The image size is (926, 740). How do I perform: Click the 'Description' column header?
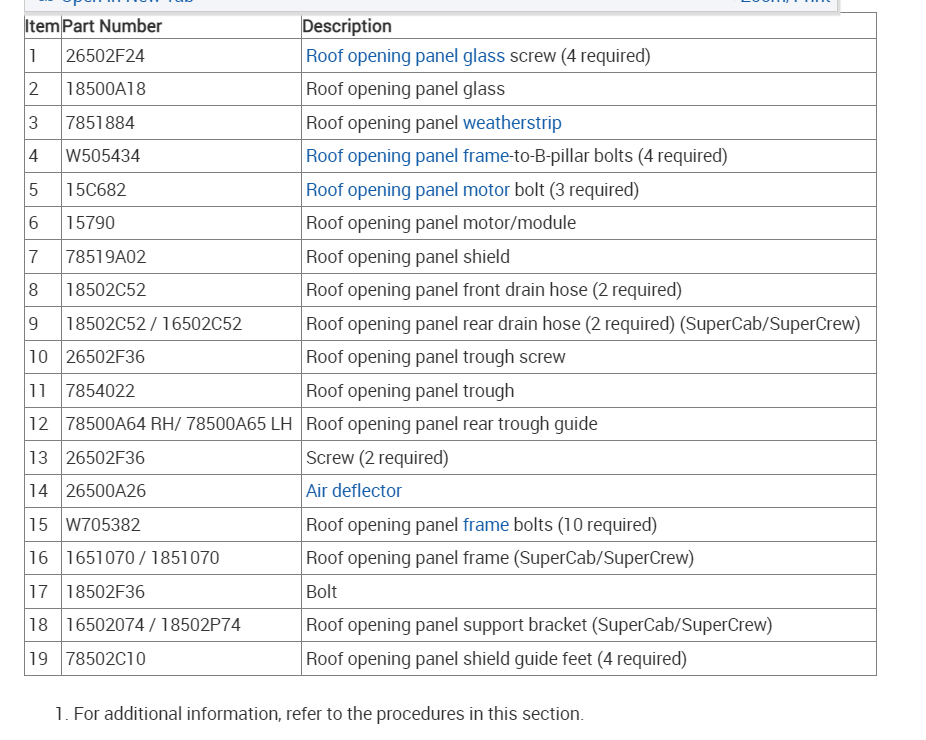(347, 26)
